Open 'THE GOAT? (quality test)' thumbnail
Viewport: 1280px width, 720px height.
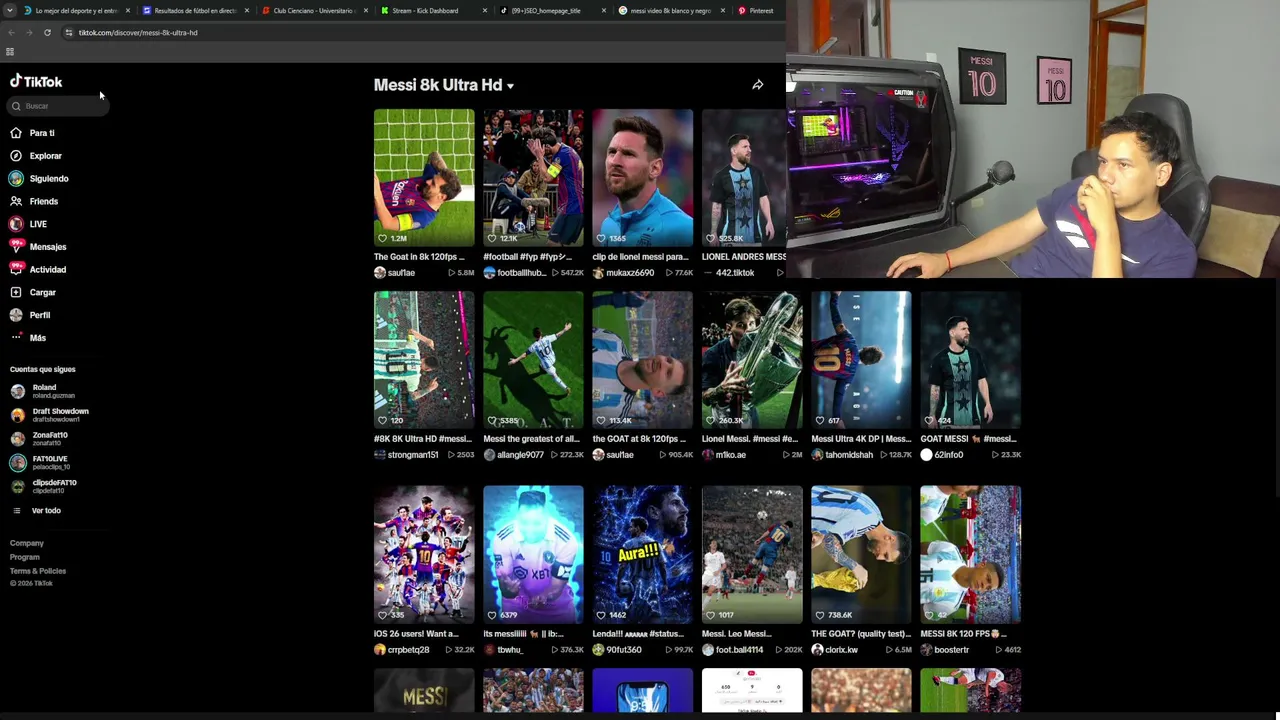[x=861, y=555]
